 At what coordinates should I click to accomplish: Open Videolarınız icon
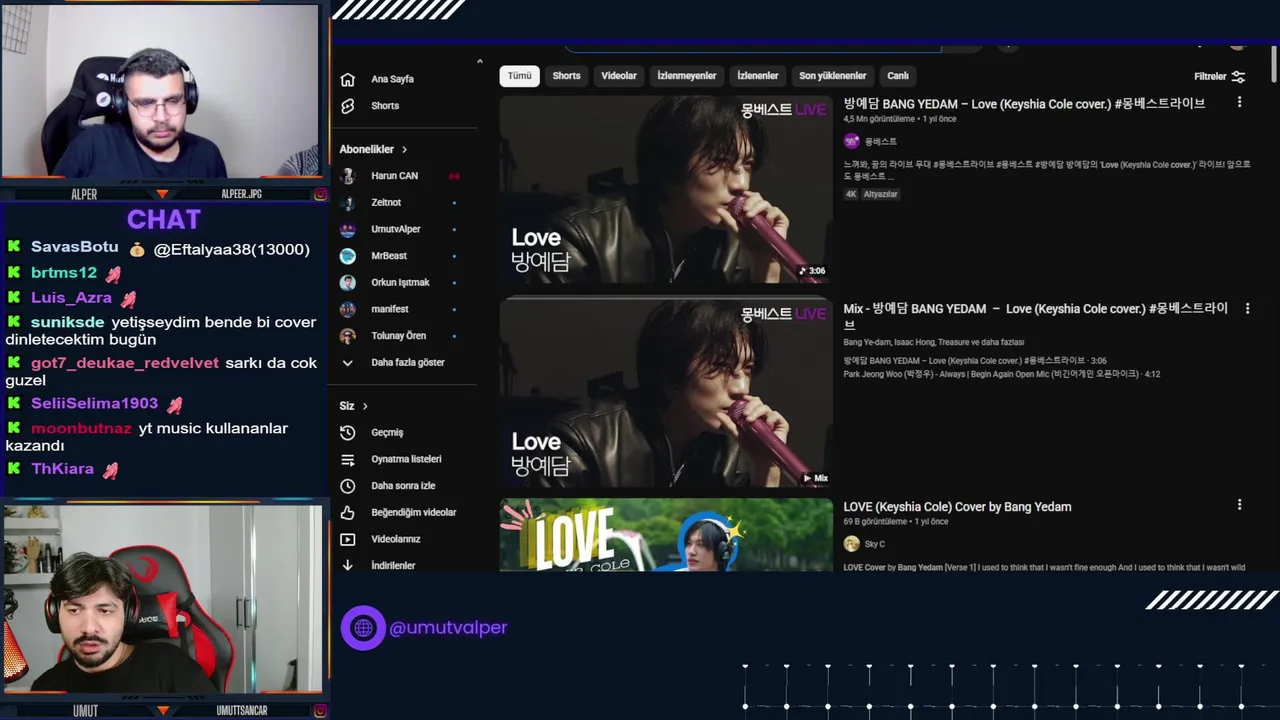347,540
